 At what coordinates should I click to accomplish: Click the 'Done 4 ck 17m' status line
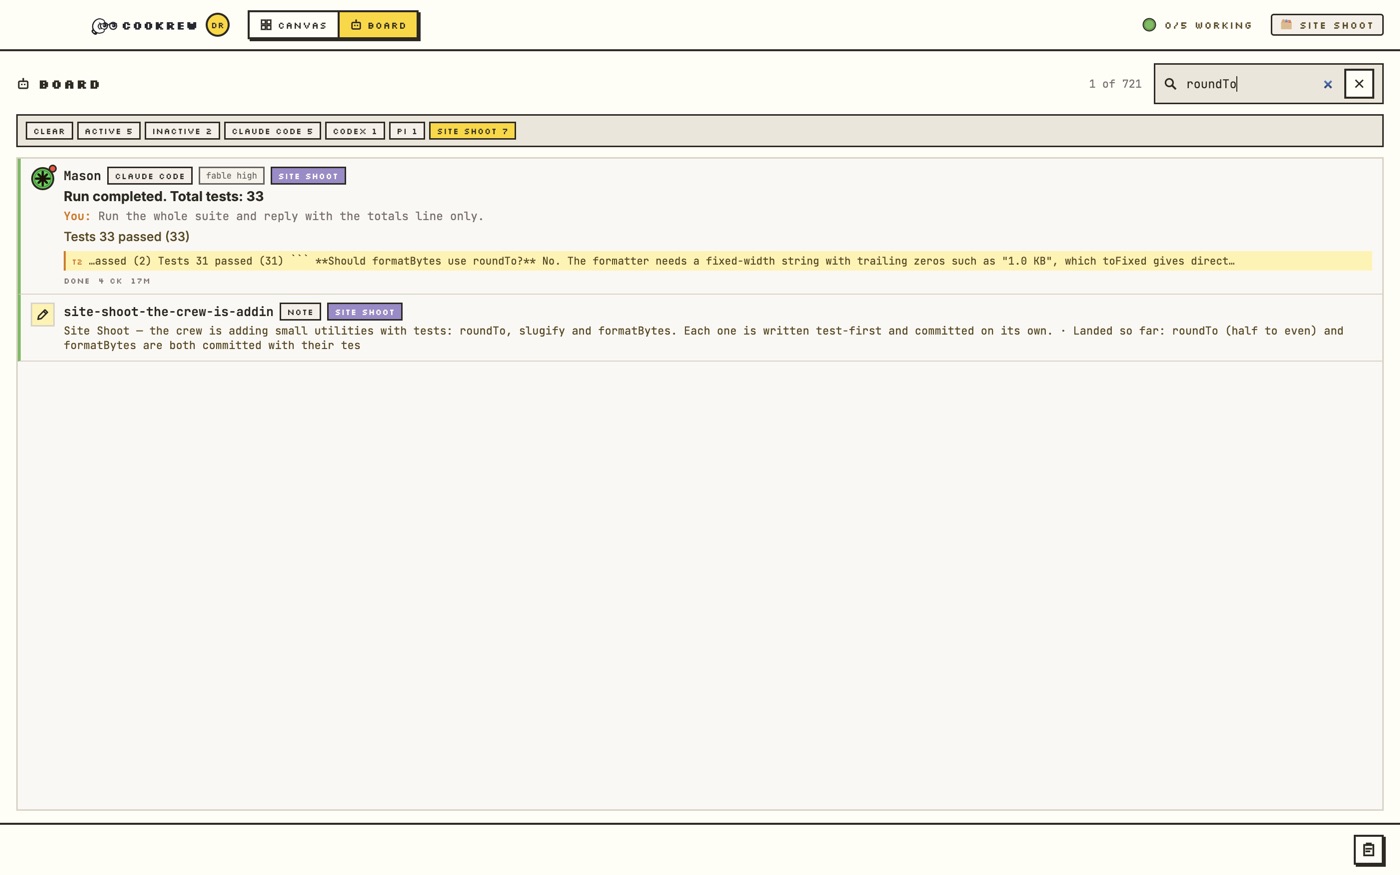point(107,281)
